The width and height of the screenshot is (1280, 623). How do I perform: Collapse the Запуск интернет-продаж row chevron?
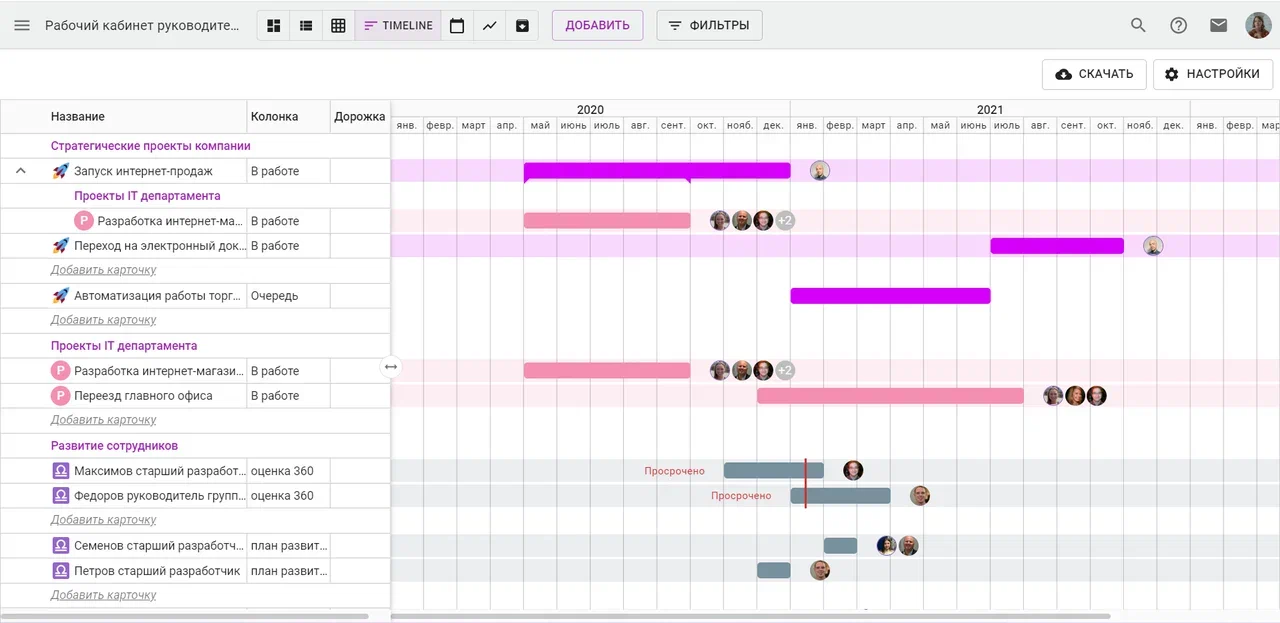pos(21,171)
